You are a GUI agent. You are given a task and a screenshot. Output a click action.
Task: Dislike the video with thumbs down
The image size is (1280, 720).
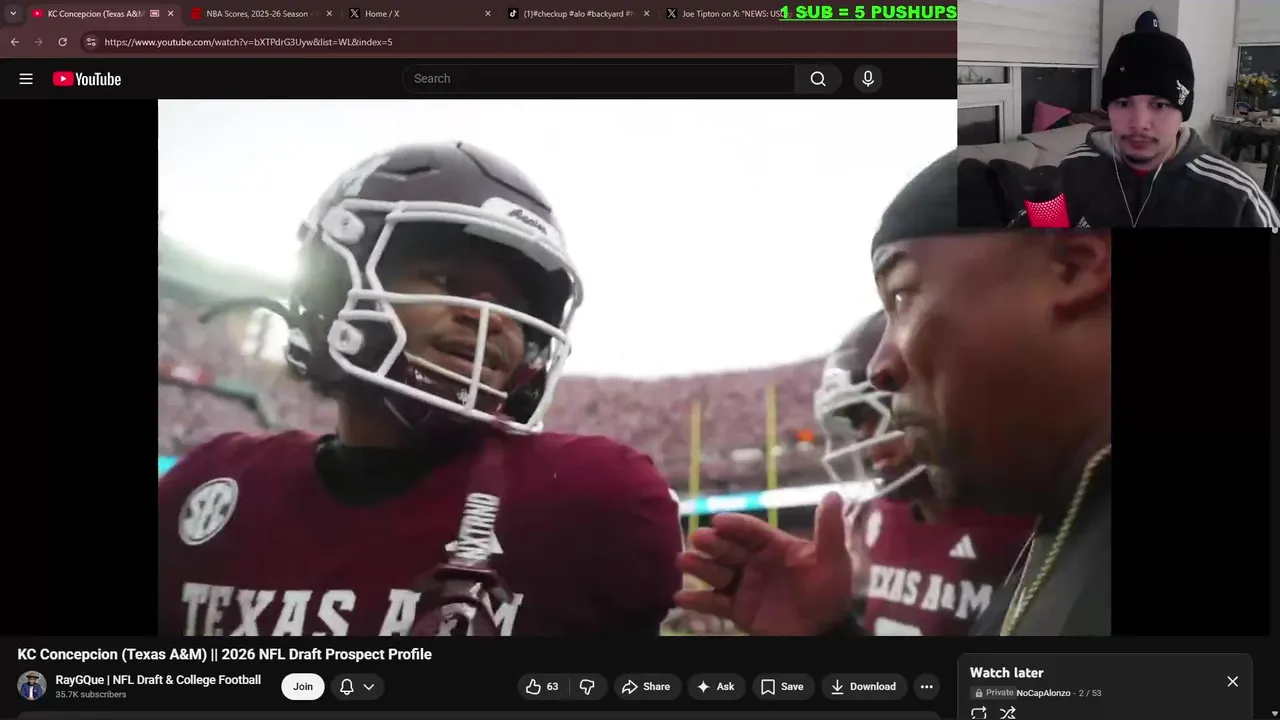tap(587, 686)
